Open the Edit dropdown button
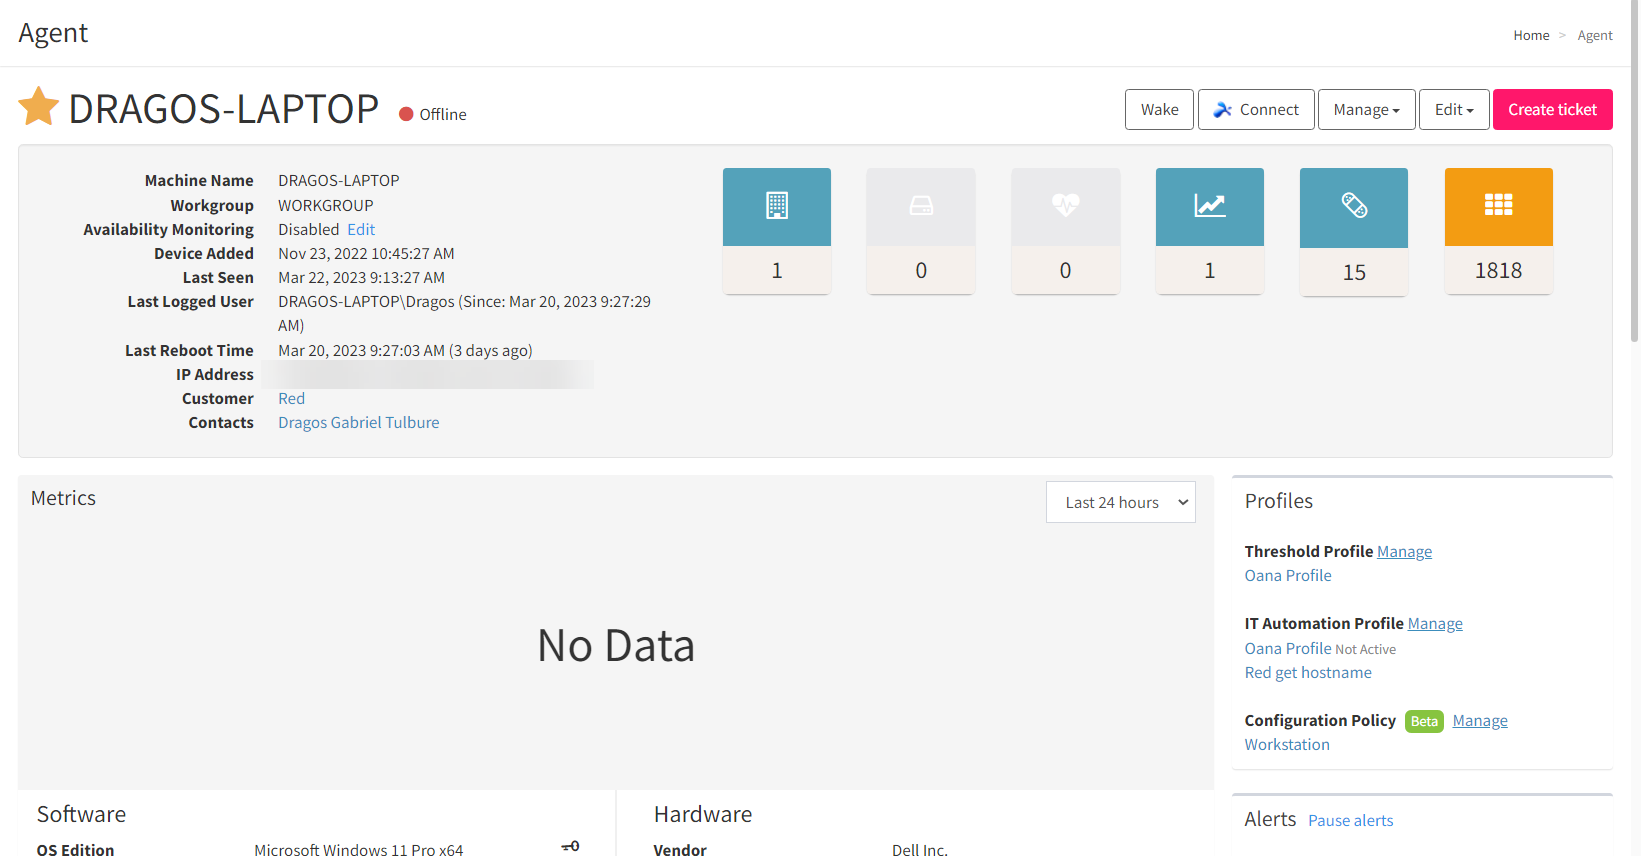Screen dimensions: 1641x856 (x=1454, y=110)
